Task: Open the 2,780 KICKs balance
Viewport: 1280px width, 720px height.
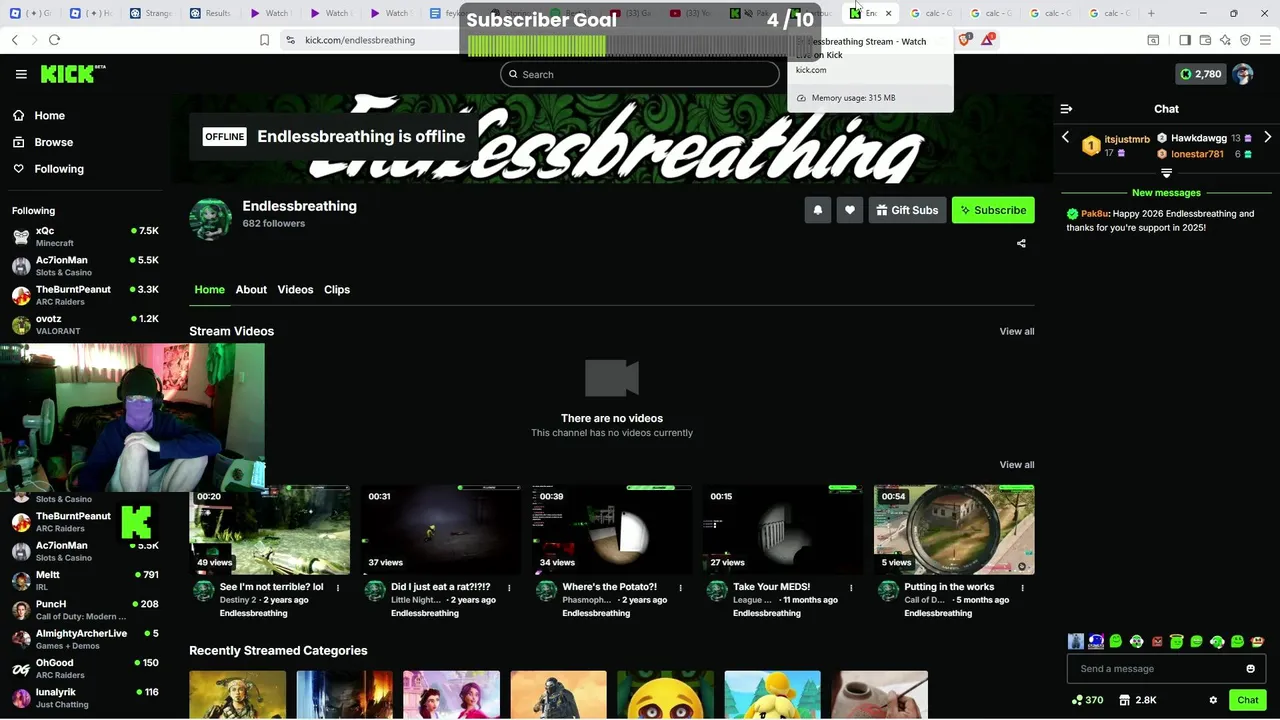Action: [1200, 74]
